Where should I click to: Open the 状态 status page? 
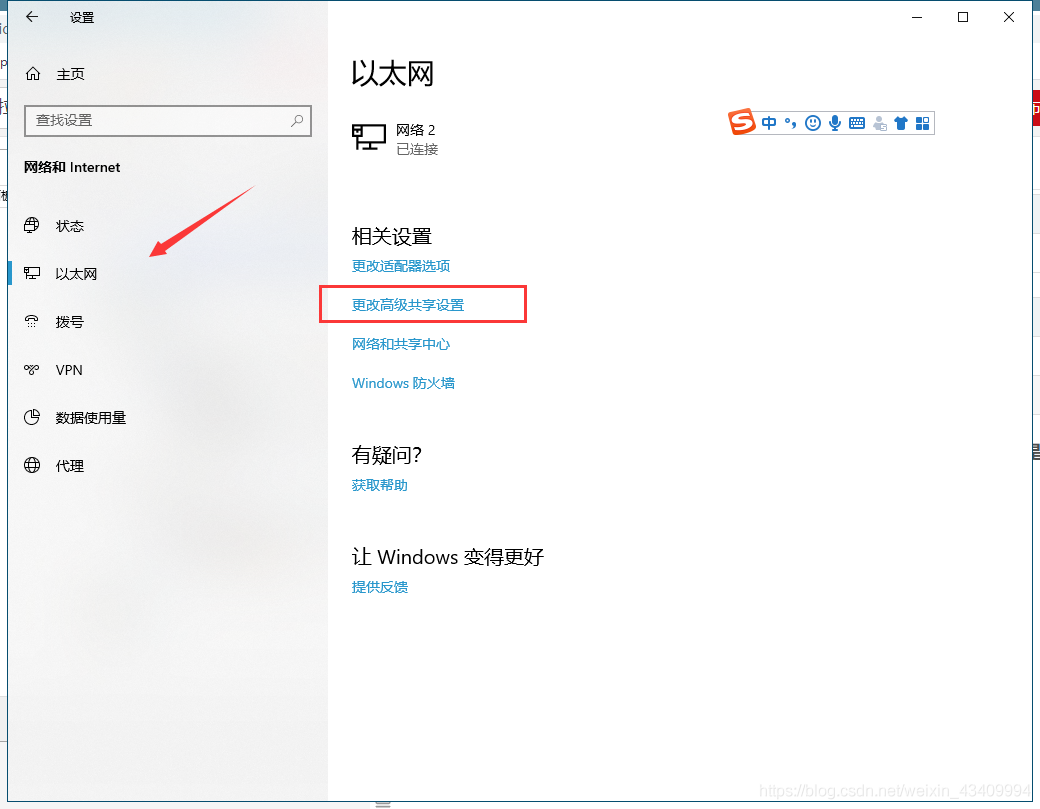(70, 226)
